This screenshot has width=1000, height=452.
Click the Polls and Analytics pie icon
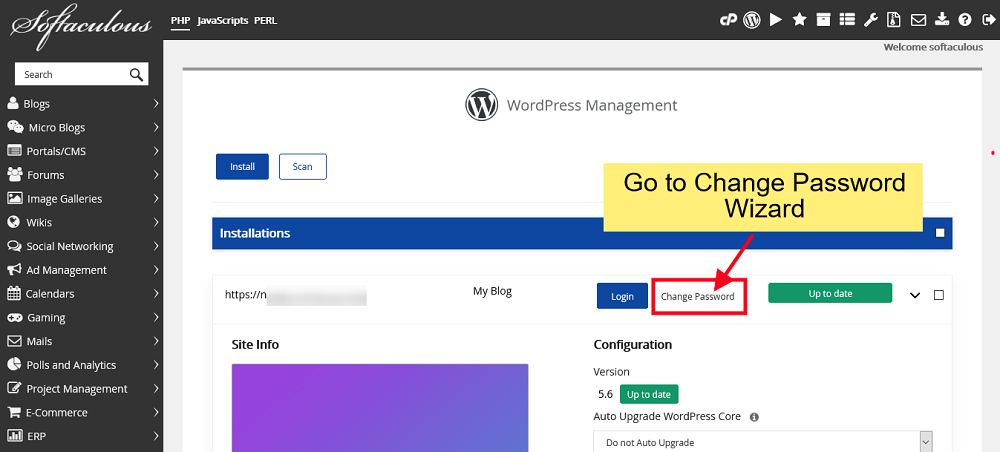pos(14,364)
